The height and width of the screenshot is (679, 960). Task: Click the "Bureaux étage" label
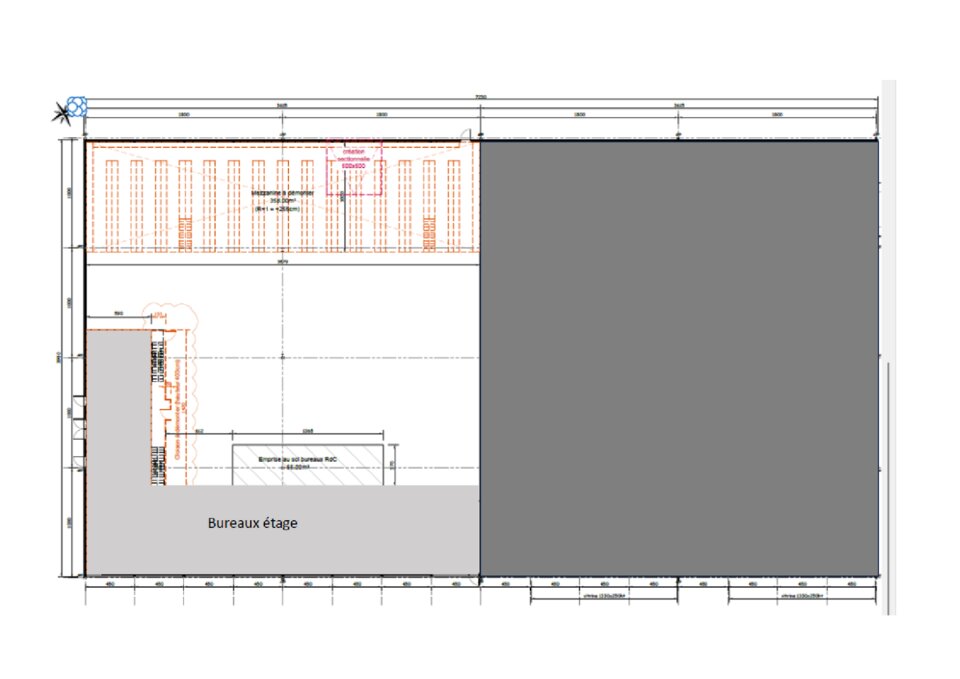coord(252,523)
